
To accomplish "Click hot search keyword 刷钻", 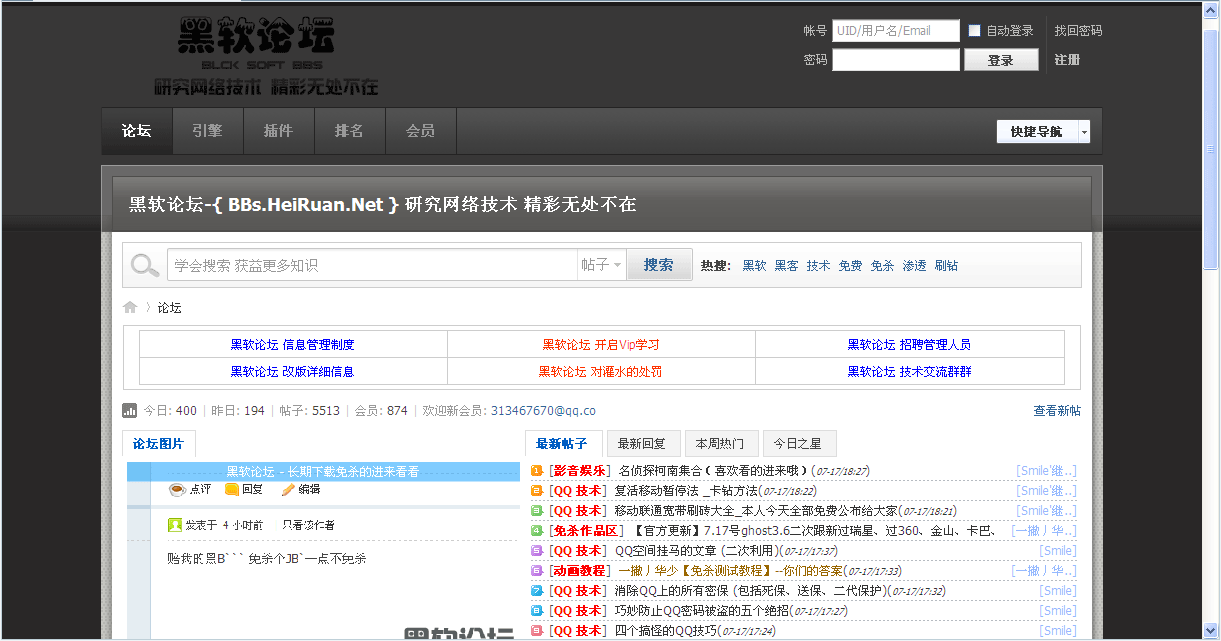I will [946, 266].
